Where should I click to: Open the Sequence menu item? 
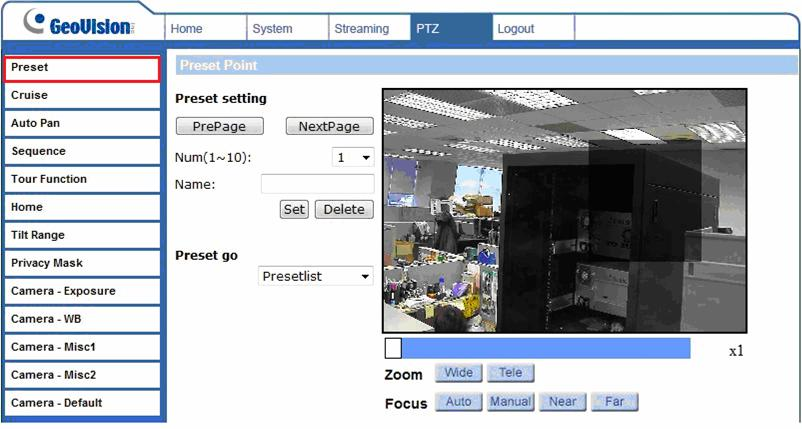coord(82,152)
